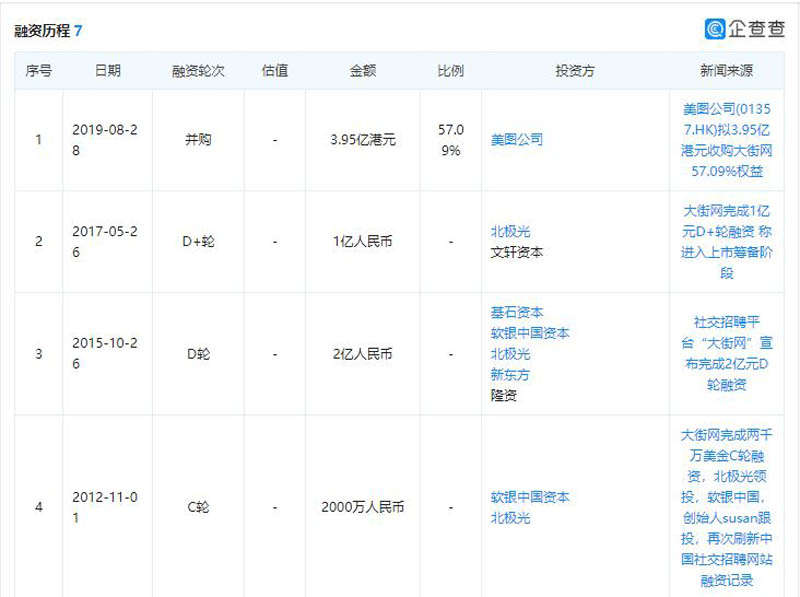The image size is (800, 597).
Task: Click the 金额 column header
Action: coord(362,71)
